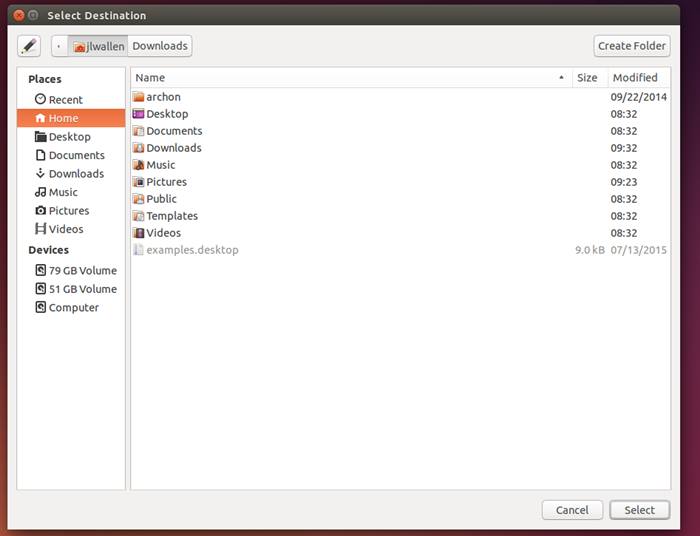Click the Desktop folder icon in file list
The height and width of the screenshot is (536, 700).
pyautogui.click(x=138, y=114)
